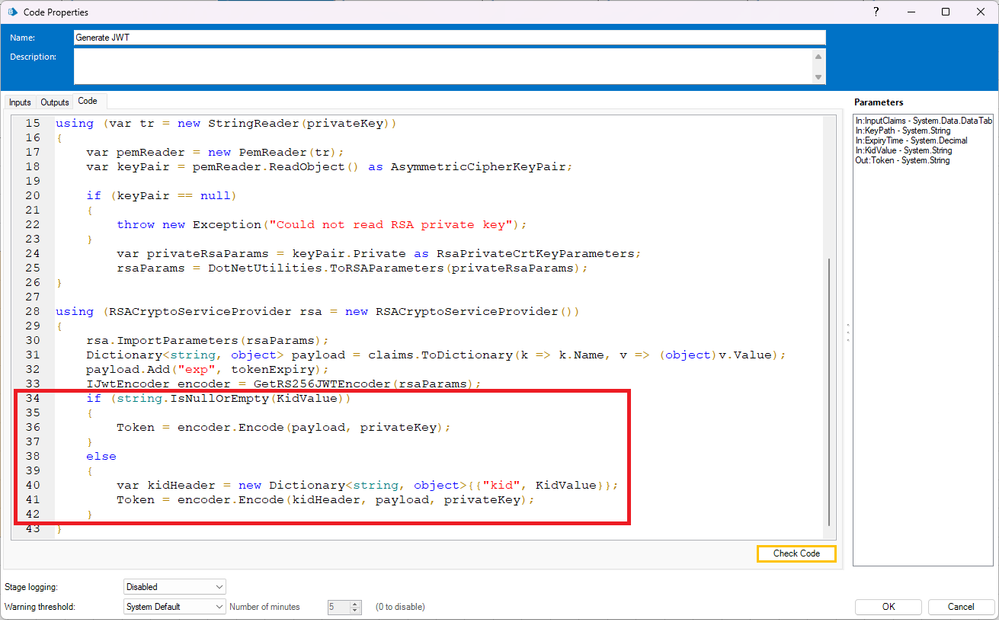Click the Help question mark in title bar
Viewport: 999px width, 620px height.
click(x=877, y=12)
